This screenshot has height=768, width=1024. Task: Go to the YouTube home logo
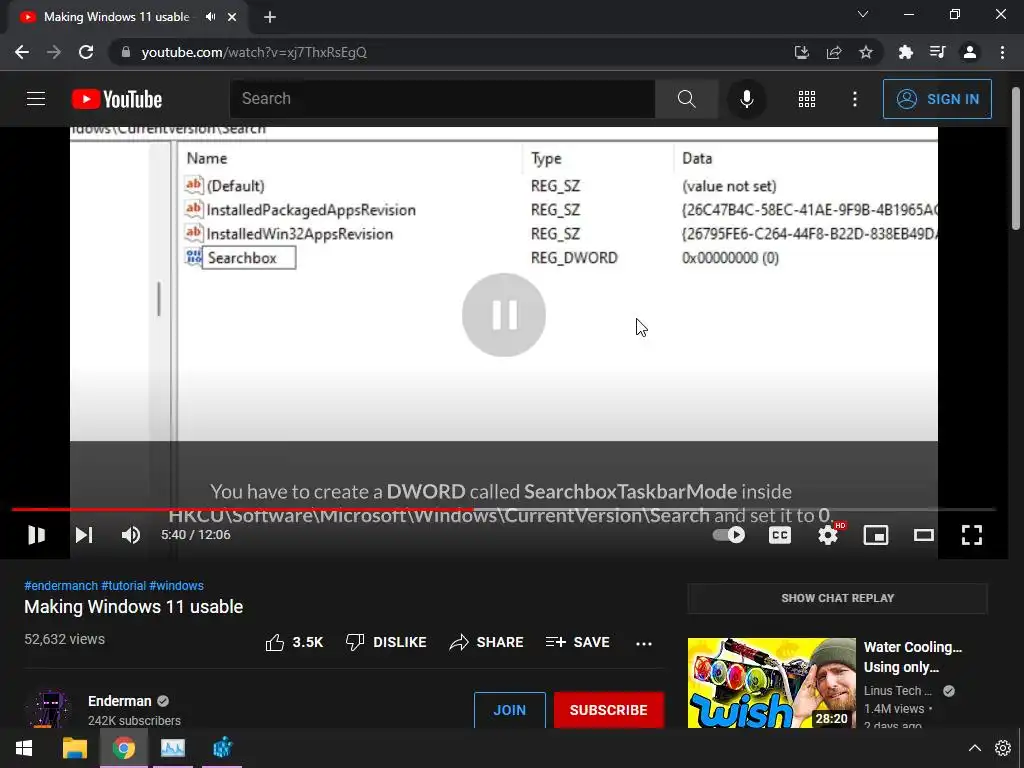117,99
